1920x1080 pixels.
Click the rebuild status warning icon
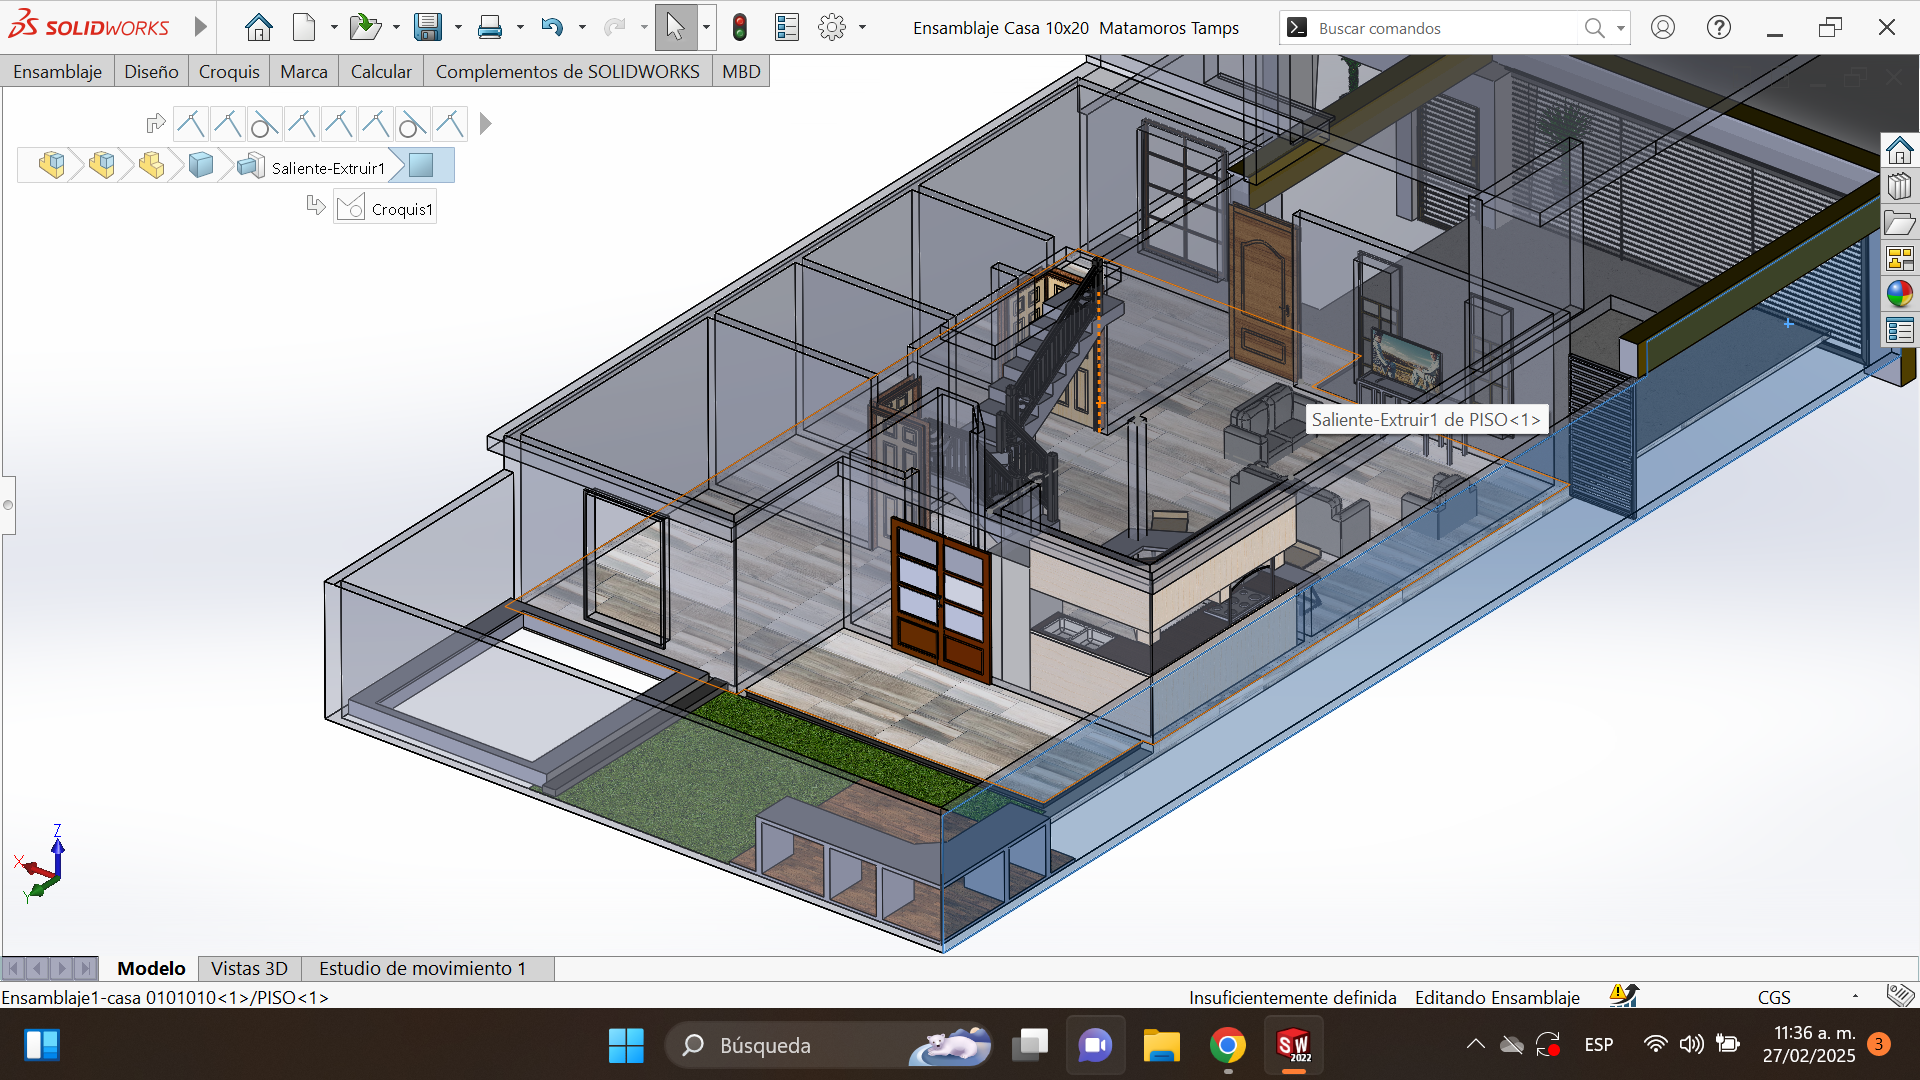click(1623, 995)
